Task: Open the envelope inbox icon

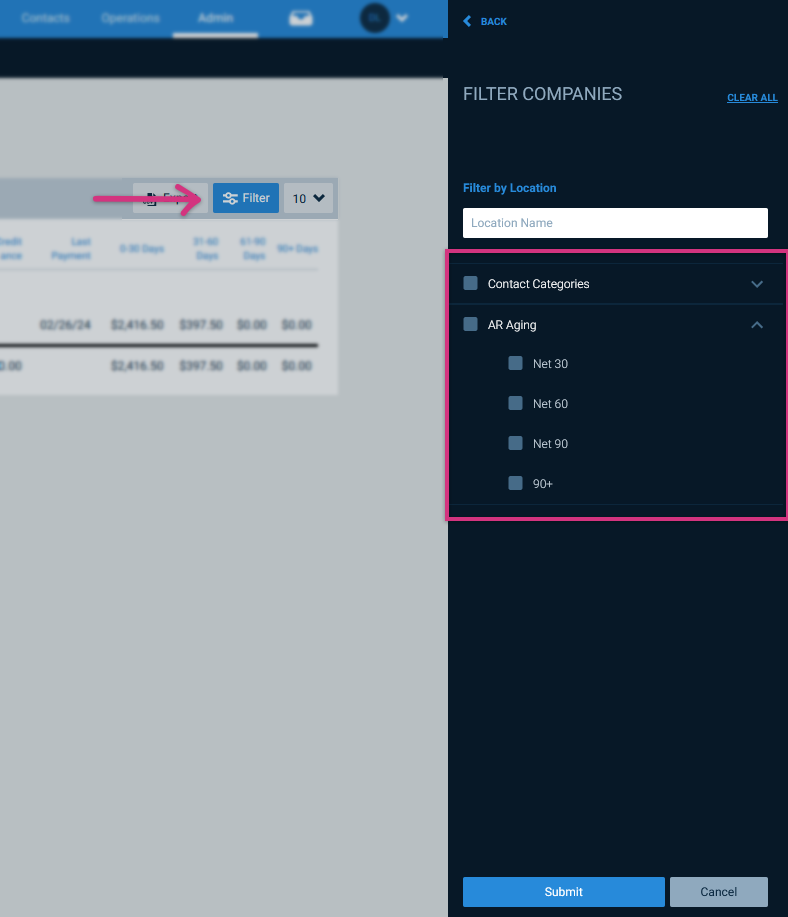Action: tap(300, 18)
